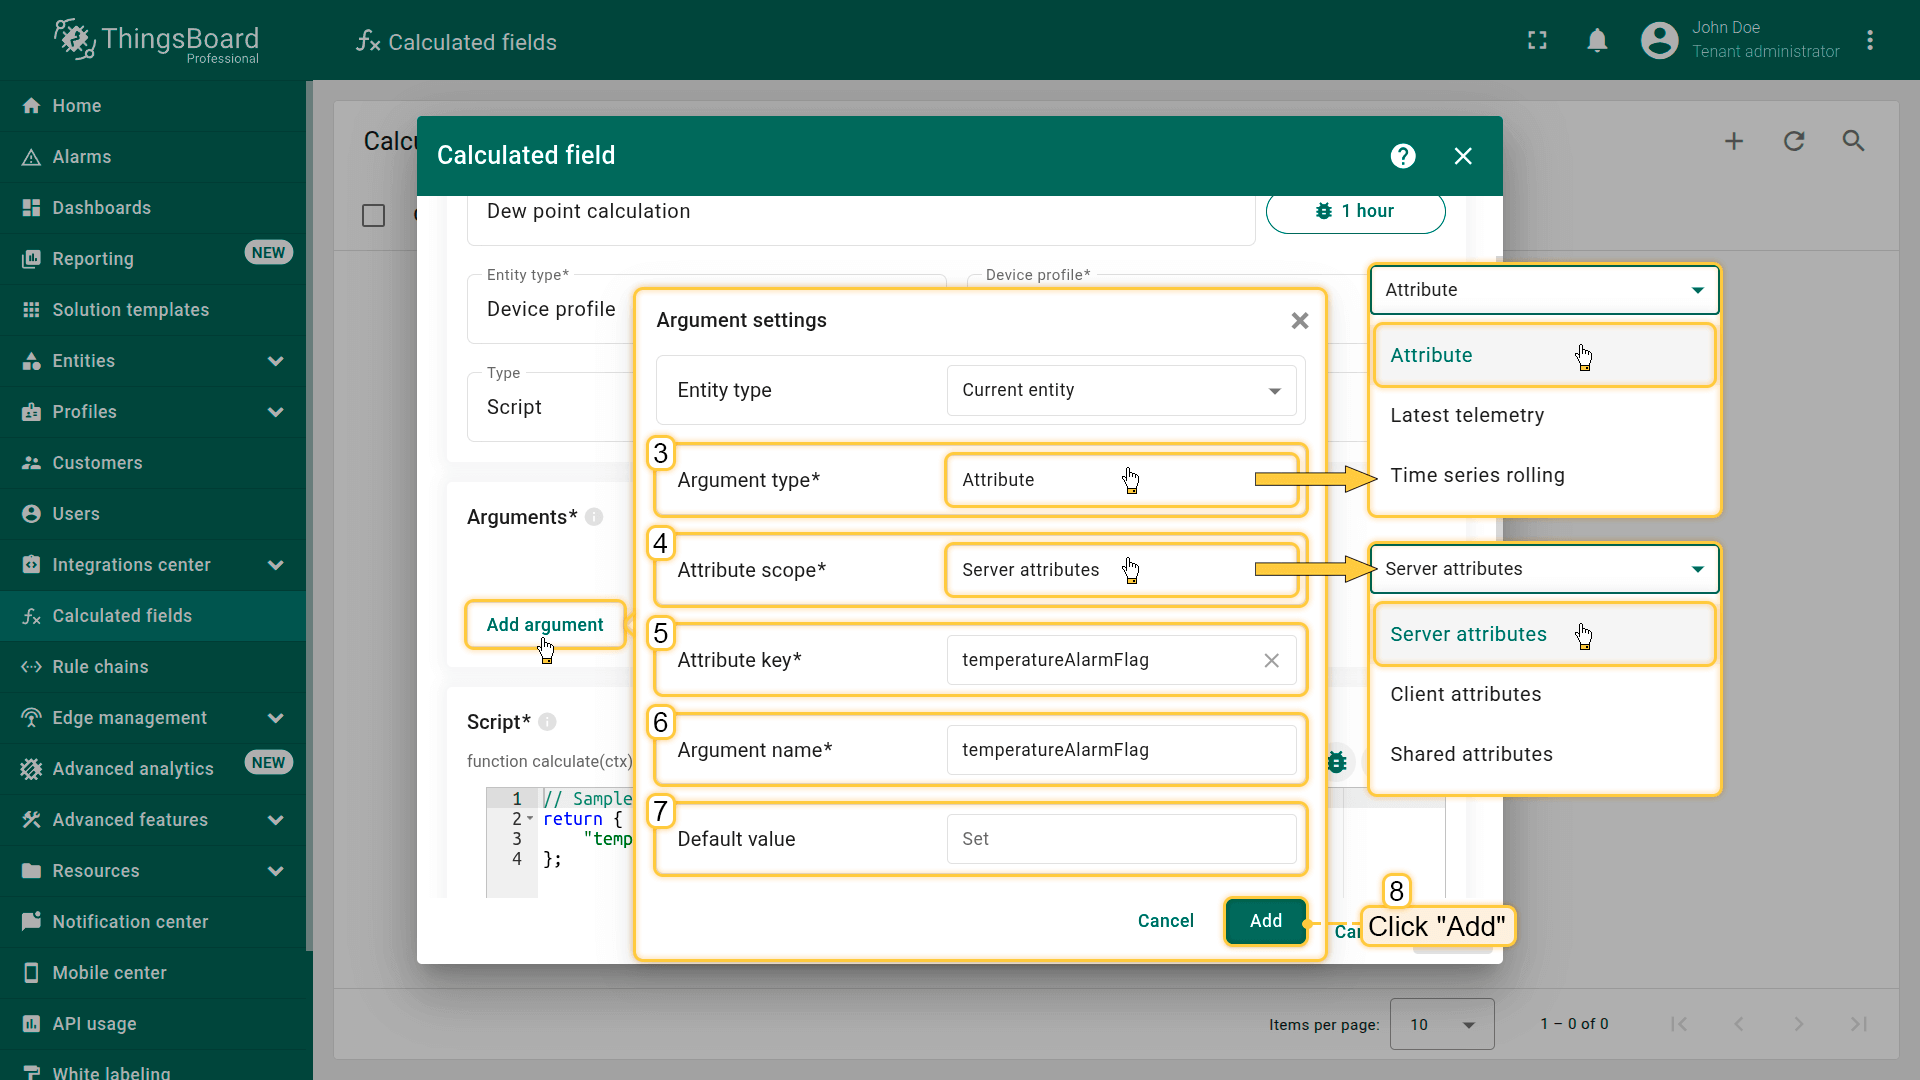Open the Items per page dropdown
This screenshot has height=1080, width=1920.
[1441, 1024]
